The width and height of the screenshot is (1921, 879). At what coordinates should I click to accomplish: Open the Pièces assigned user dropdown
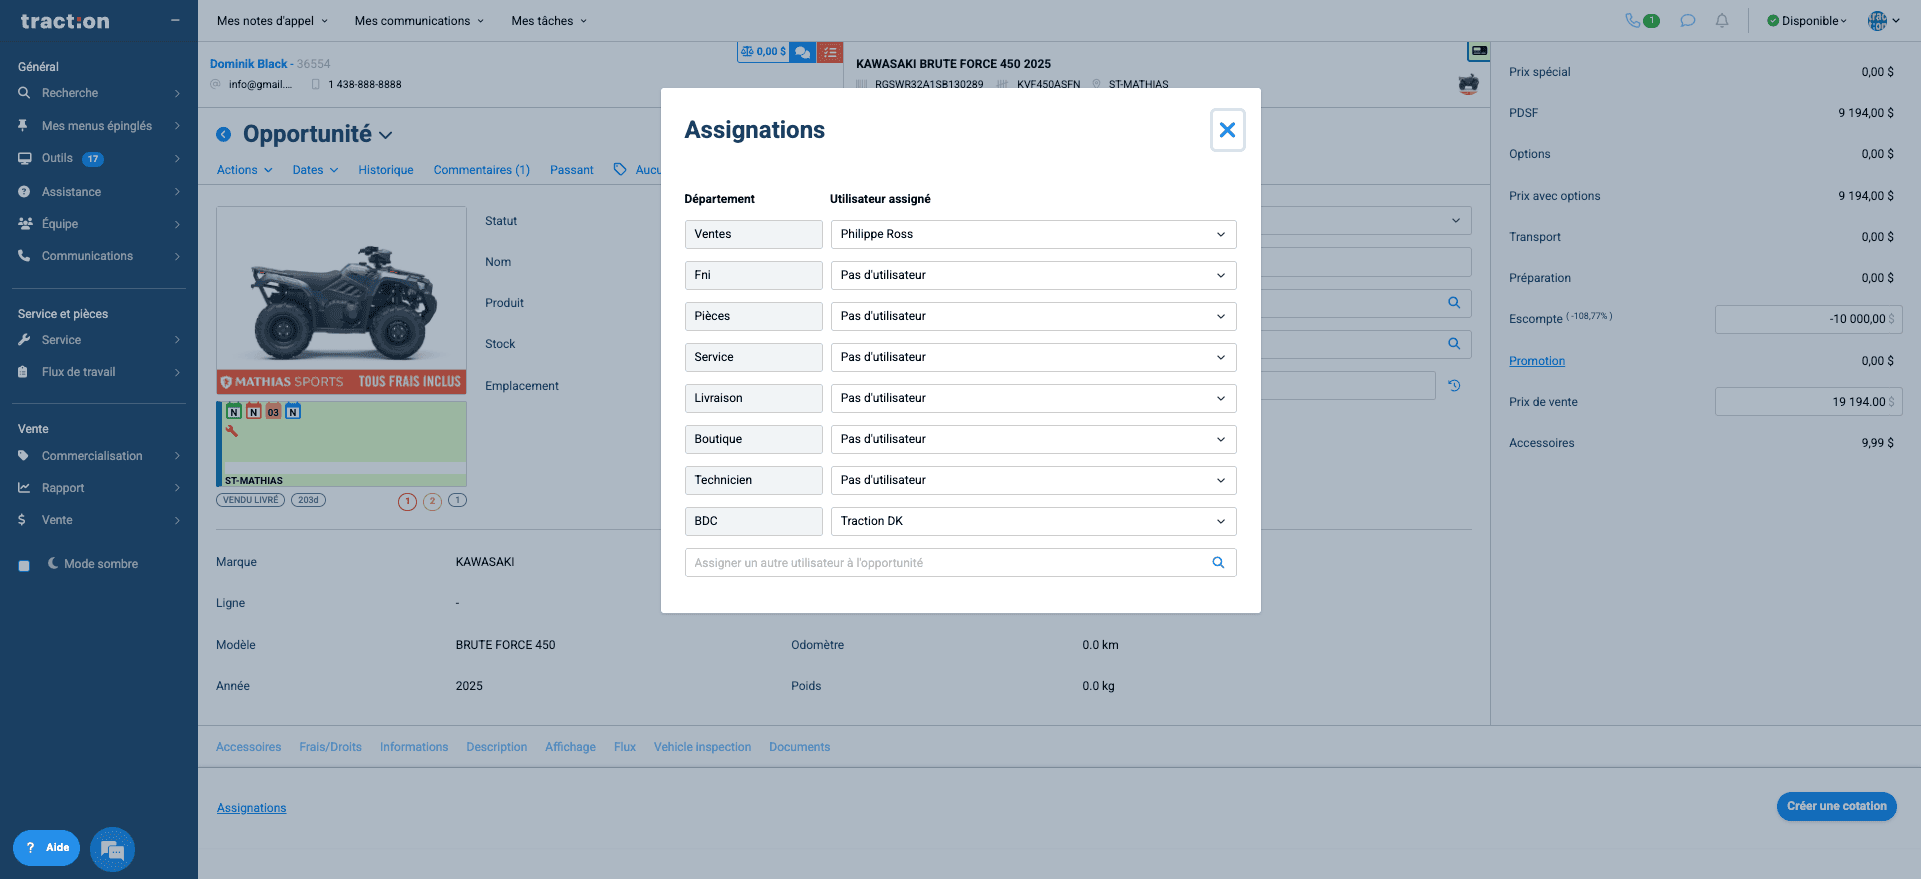click(x=1033, y=317)
